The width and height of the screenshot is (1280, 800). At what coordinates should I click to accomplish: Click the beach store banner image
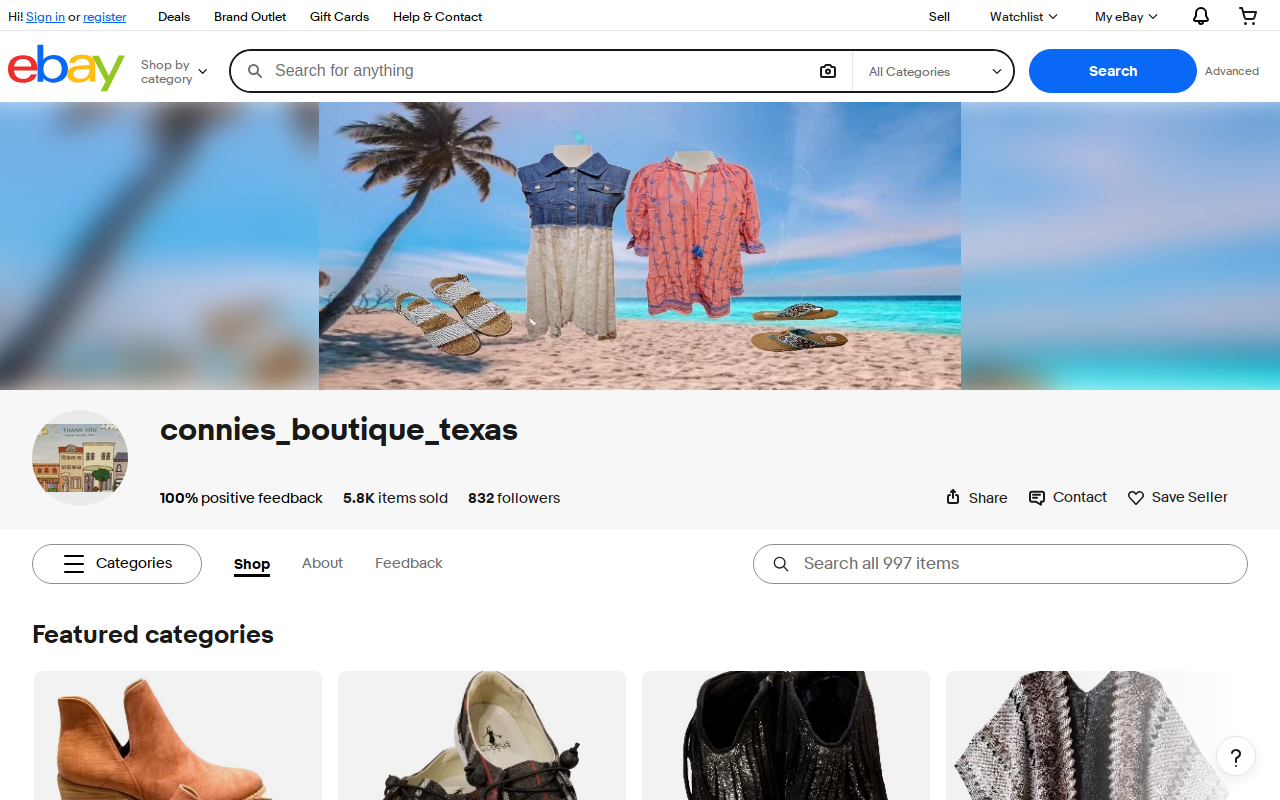pyautogui.click(x=640, y=246)
